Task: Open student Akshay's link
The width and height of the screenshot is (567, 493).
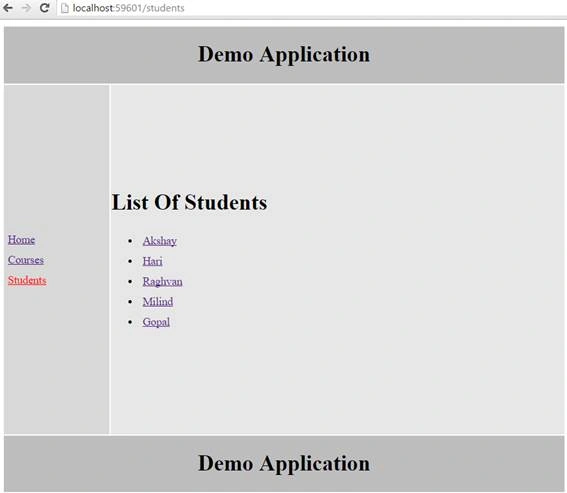Action: pyautogui.click(x=159, y=241)
